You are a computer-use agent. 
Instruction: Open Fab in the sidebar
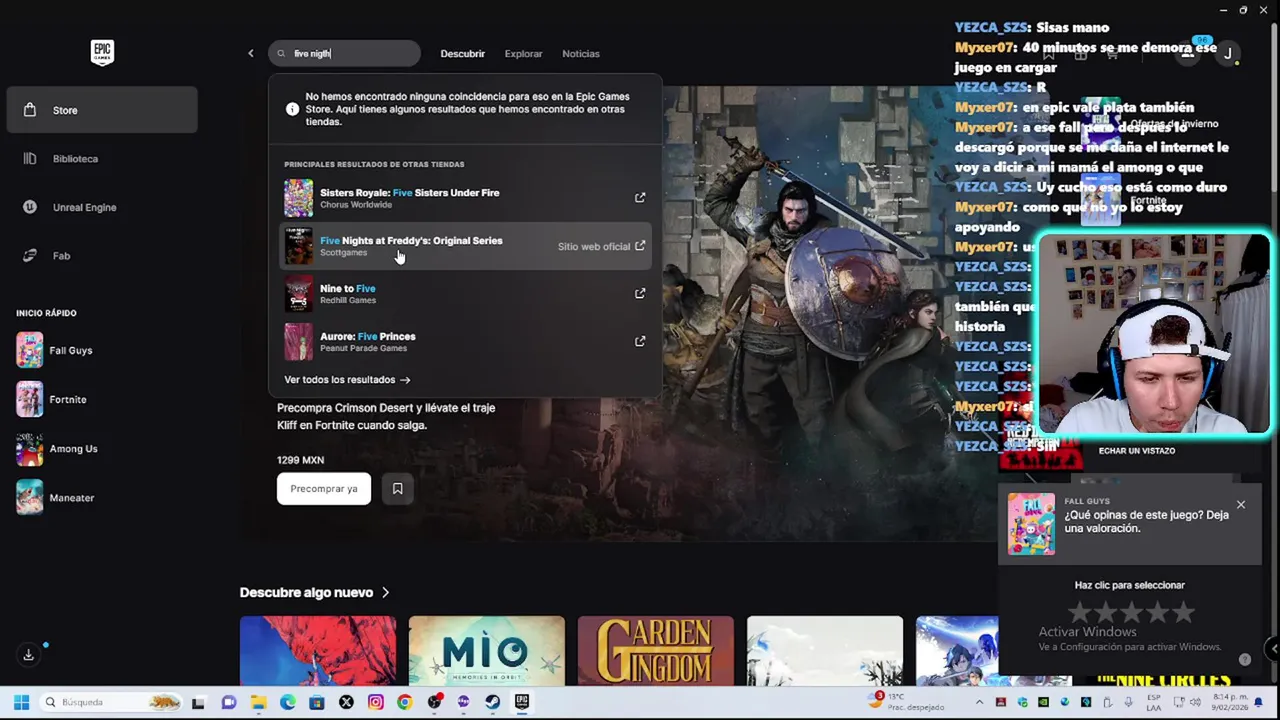pyautogui.click(x=102, y=255)
